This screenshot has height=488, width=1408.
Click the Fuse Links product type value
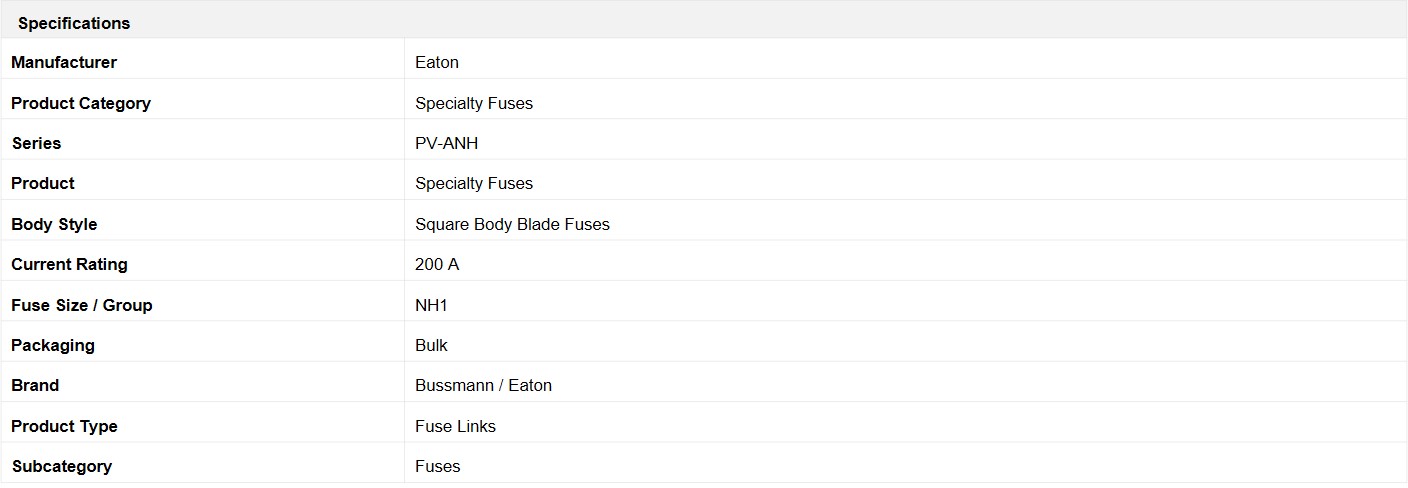pyautogui.click(x=455, y=426)
